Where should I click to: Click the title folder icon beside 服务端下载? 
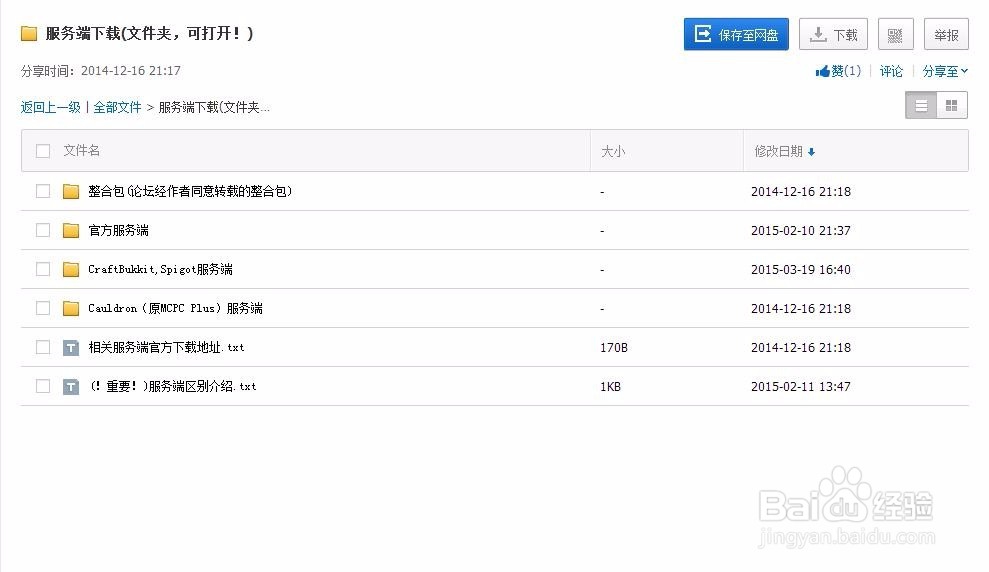[x=29, y=33]
